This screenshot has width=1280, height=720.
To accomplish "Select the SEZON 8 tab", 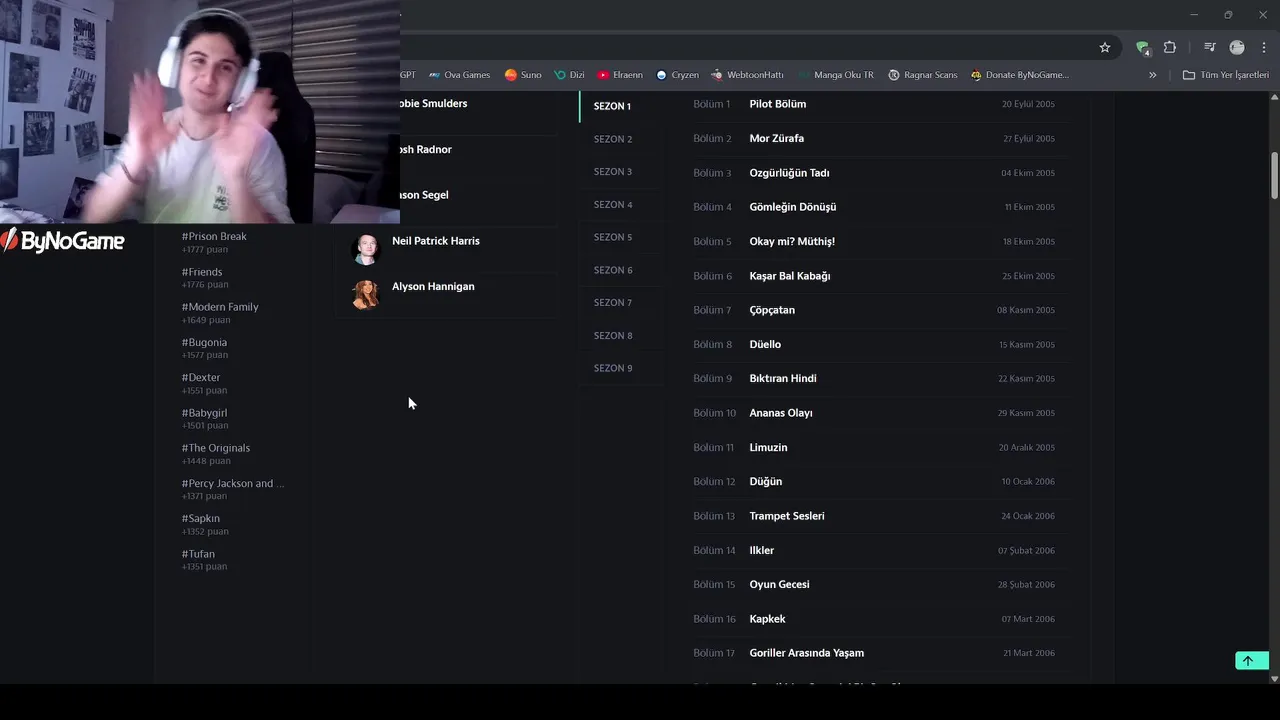I will point(613,335).
